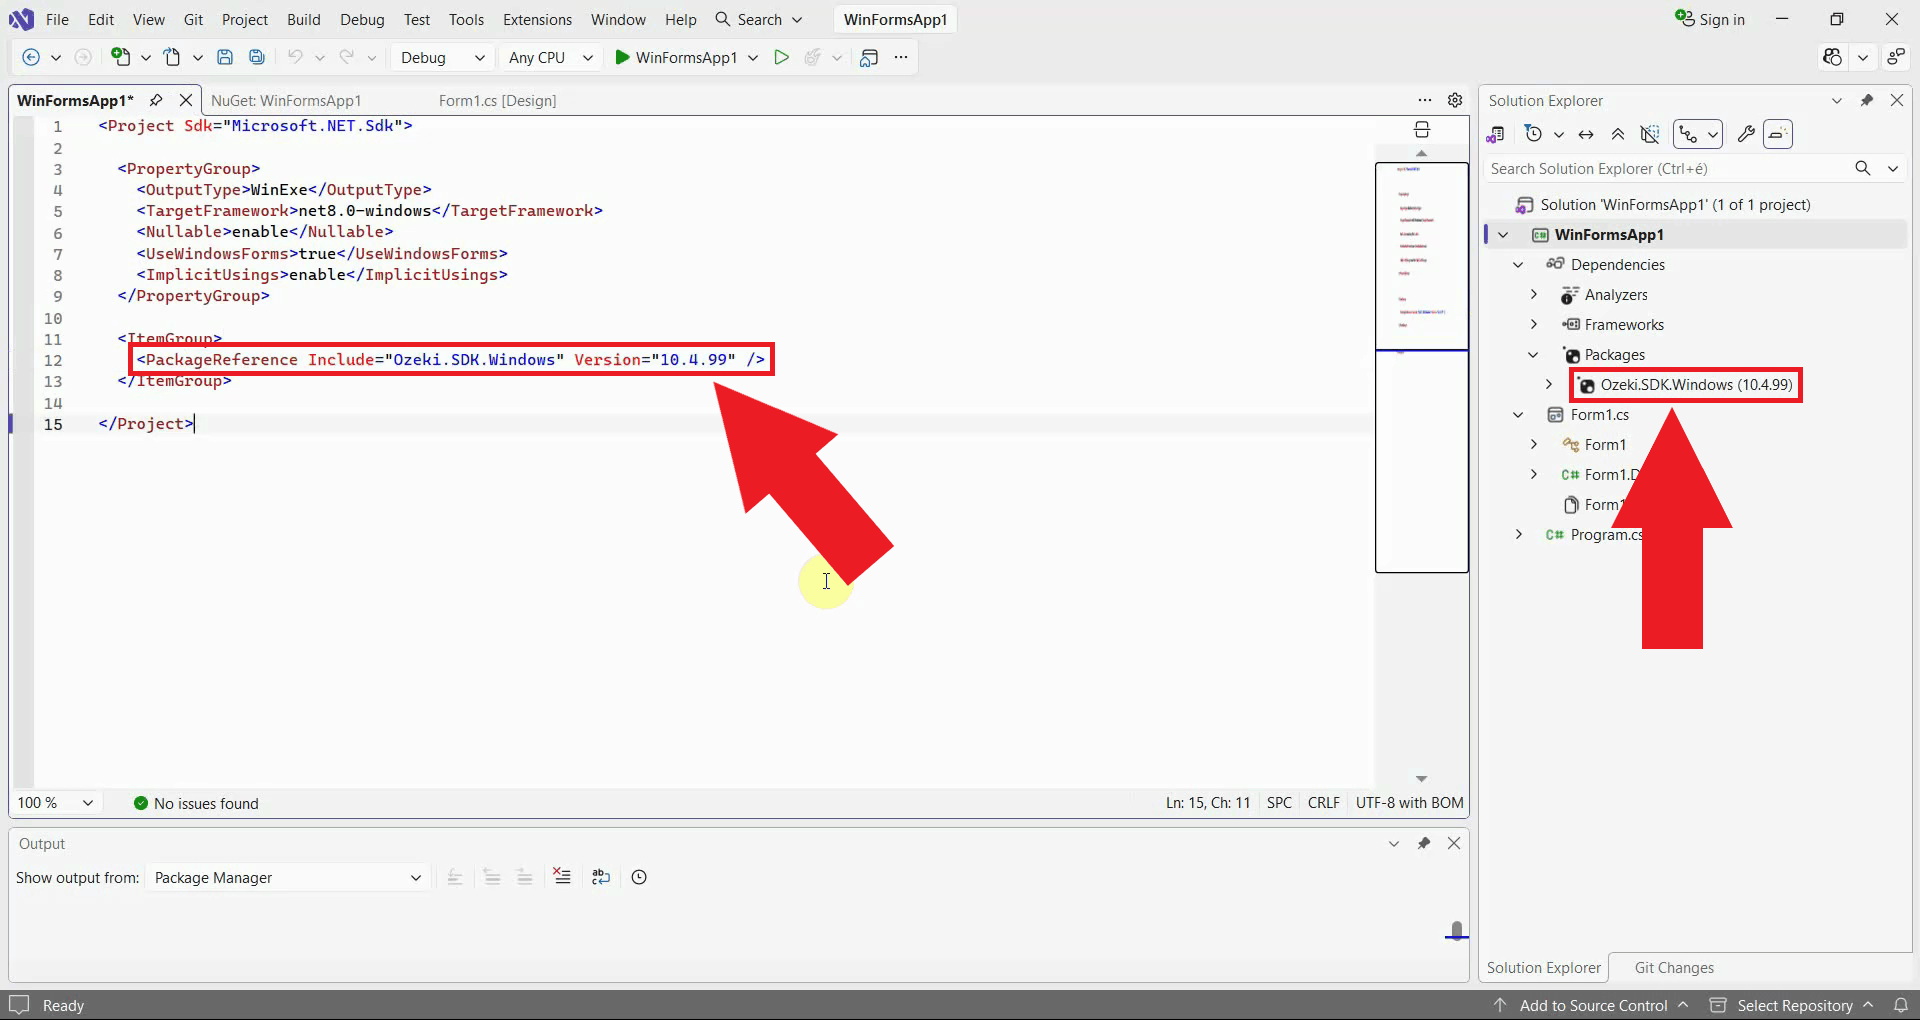Open notifications bell in status bar
The height and width of the screenshot is (1020, 1920).
click(x=1901, y=1005)
